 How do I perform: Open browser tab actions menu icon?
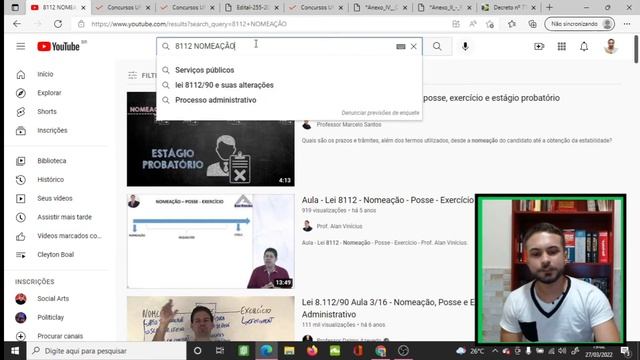[15, 7]
